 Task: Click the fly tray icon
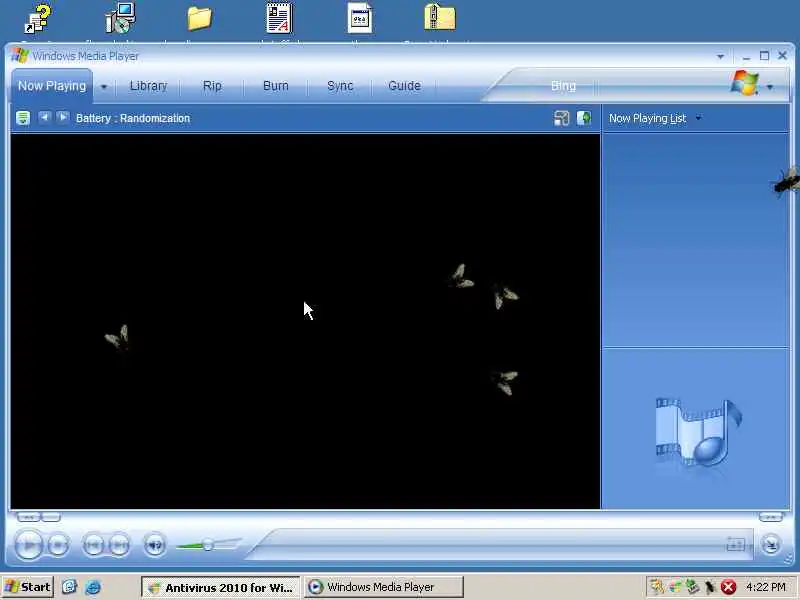point(710,587)
